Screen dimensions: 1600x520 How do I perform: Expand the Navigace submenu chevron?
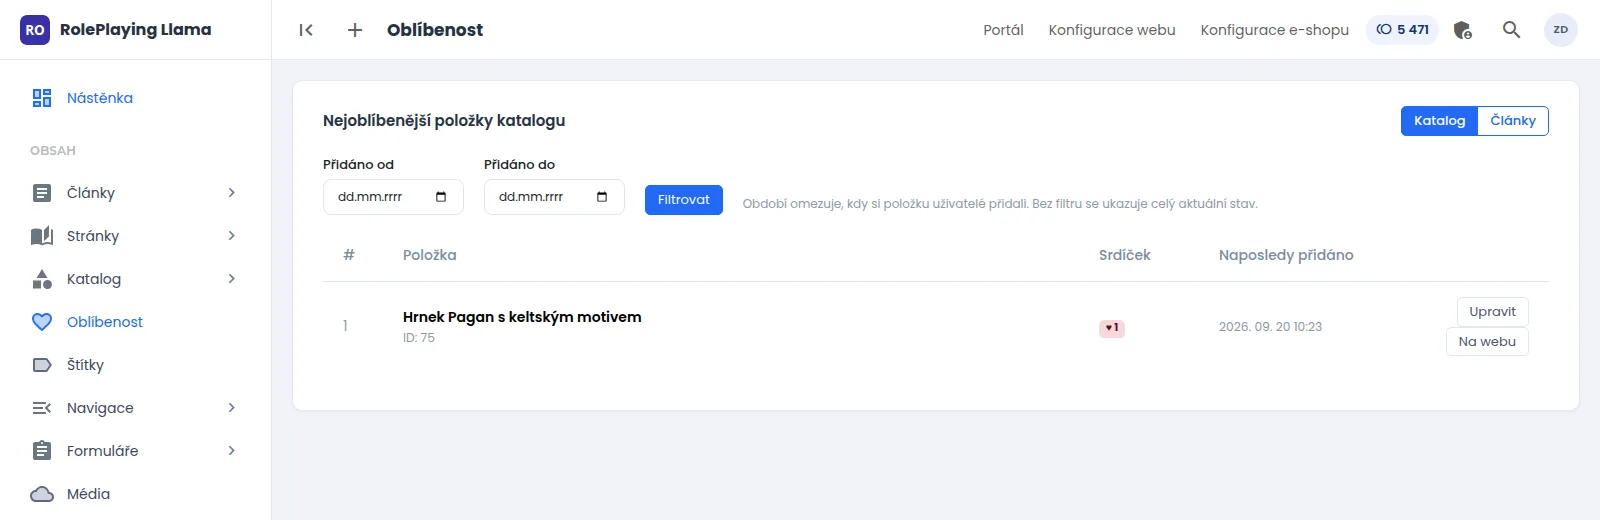pyautogui.click(x=231, y=408)
